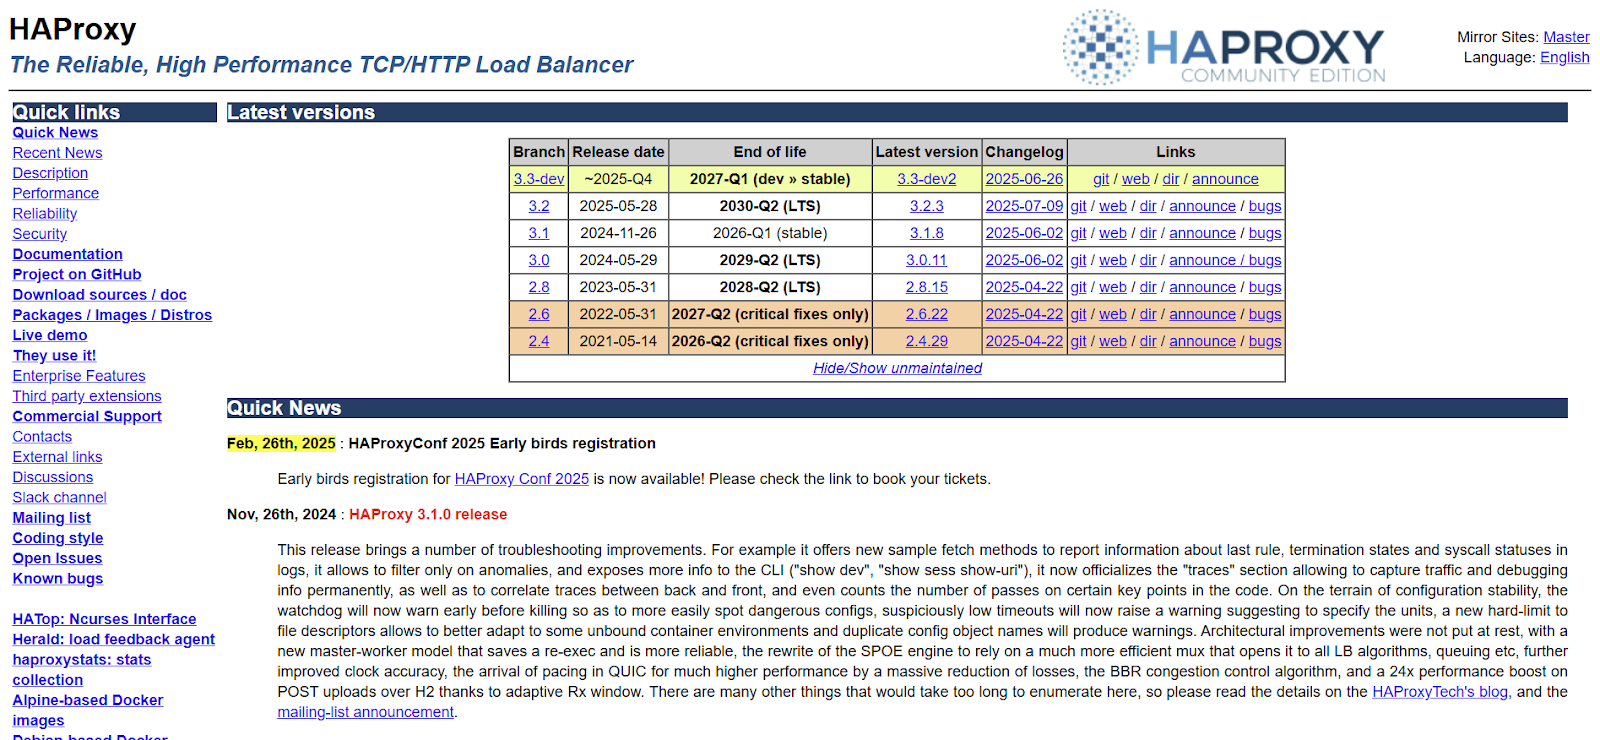This screenshot has height=740, width=1600.
Task: Open the mailing-list announcement link
Action: 366,712
